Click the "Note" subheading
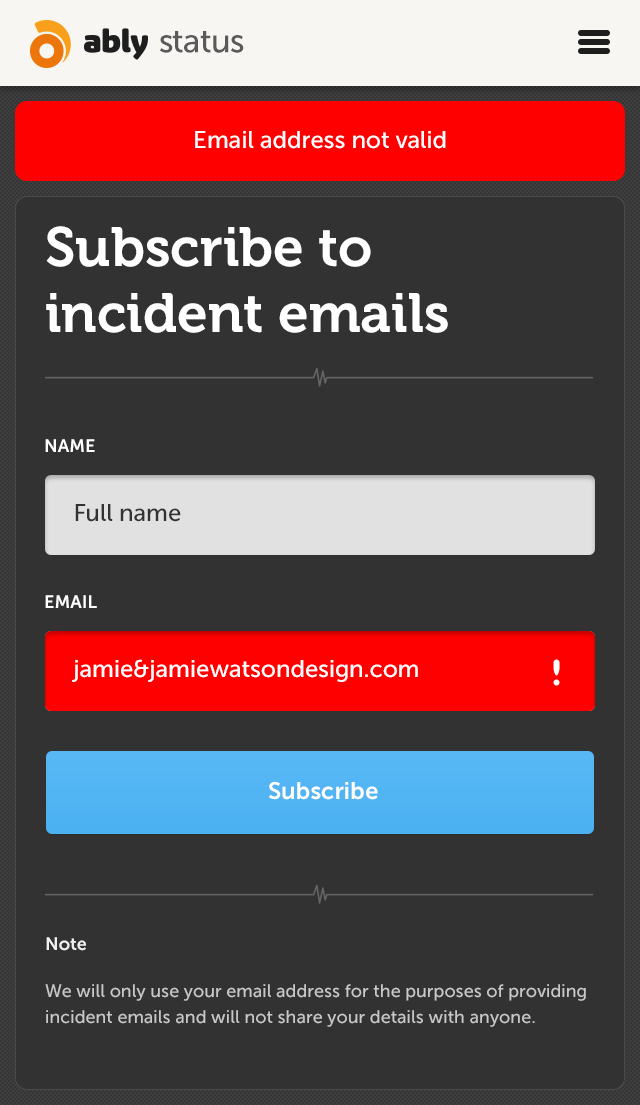This screenshot has height=1105, width=640. pyautogui.click(x=66, y=944)
